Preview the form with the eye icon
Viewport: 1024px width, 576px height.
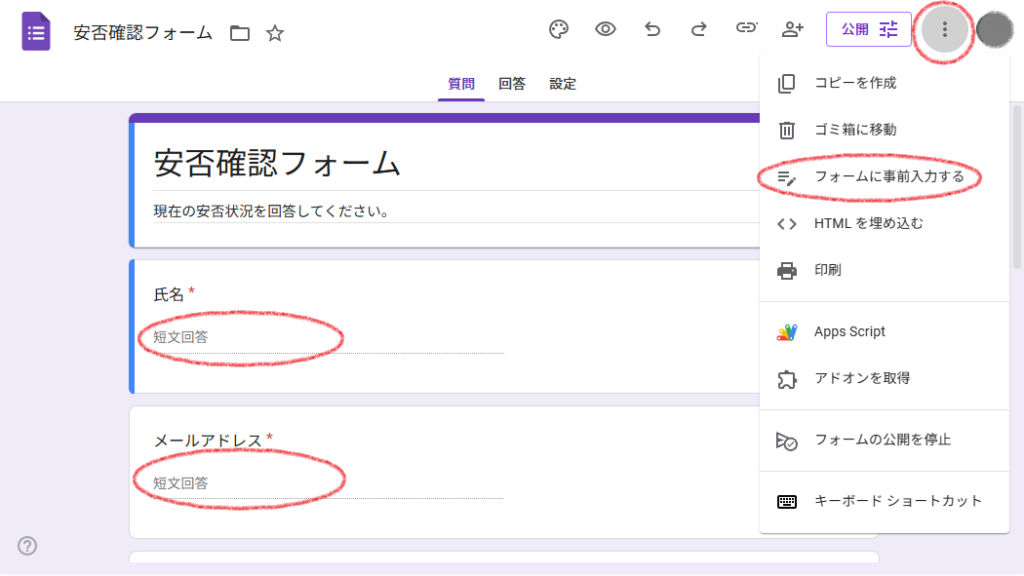(605, 29)
